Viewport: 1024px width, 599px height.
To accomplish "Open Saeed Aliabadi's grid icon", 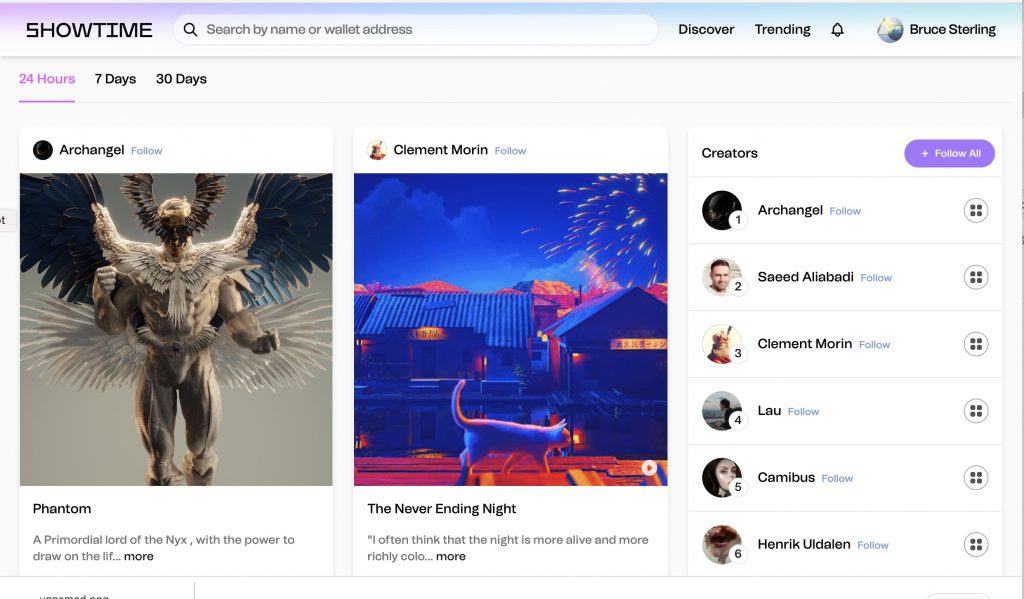I will click(976, 277).
